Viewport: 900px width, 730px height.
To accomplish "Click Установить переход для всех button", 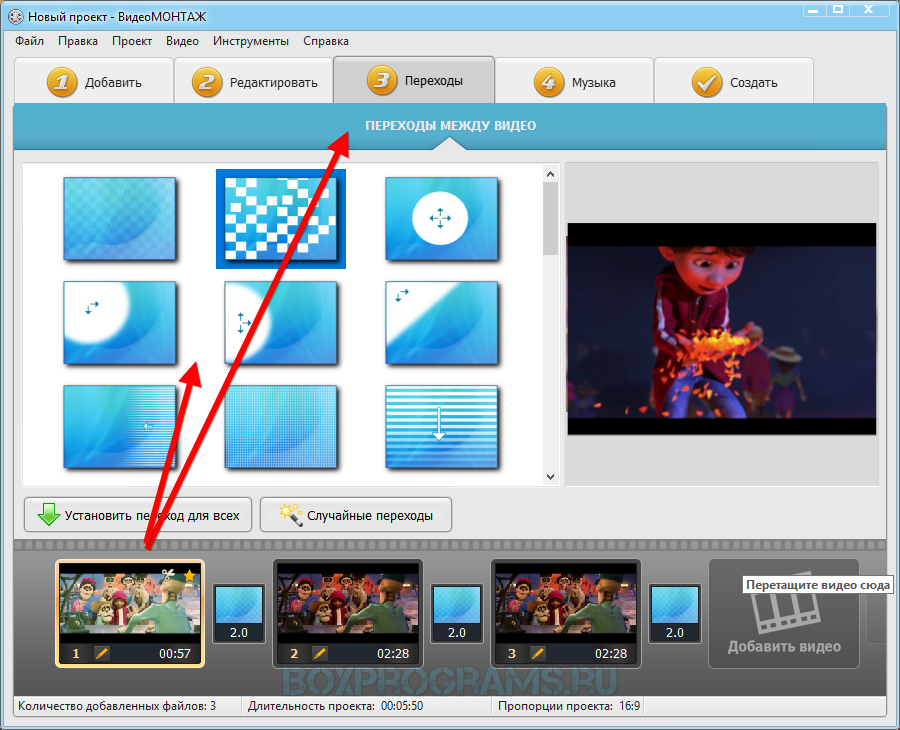I will pyautogui.click(x=137, y=516).
